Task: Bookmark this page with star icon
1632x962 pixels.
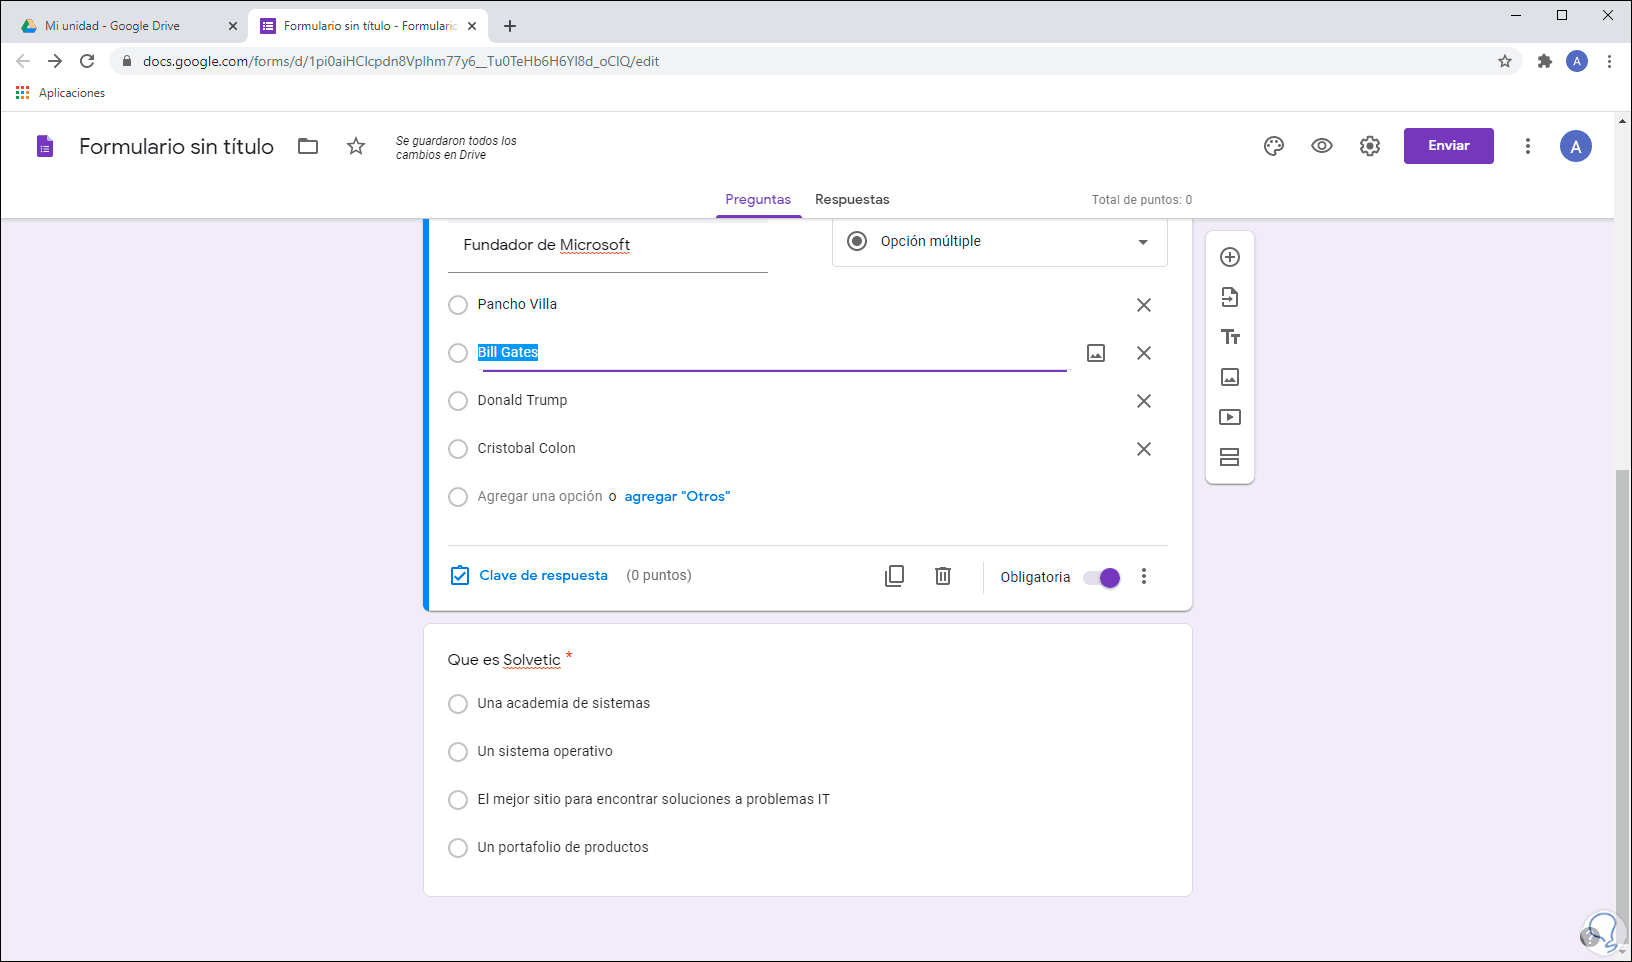Action: click(1505, 61)
